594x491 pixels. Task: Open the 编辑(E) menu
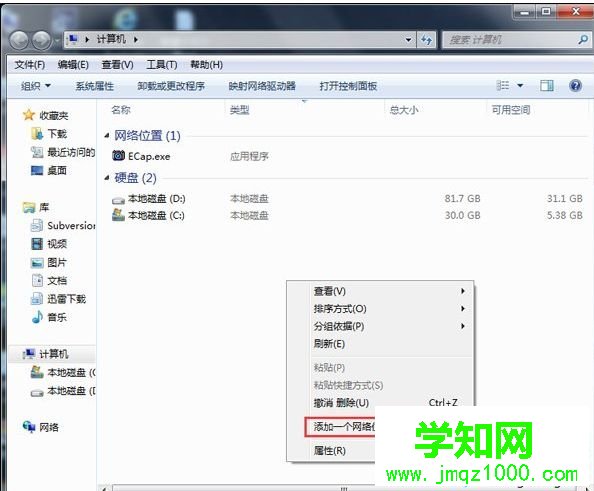coord(73,65)
